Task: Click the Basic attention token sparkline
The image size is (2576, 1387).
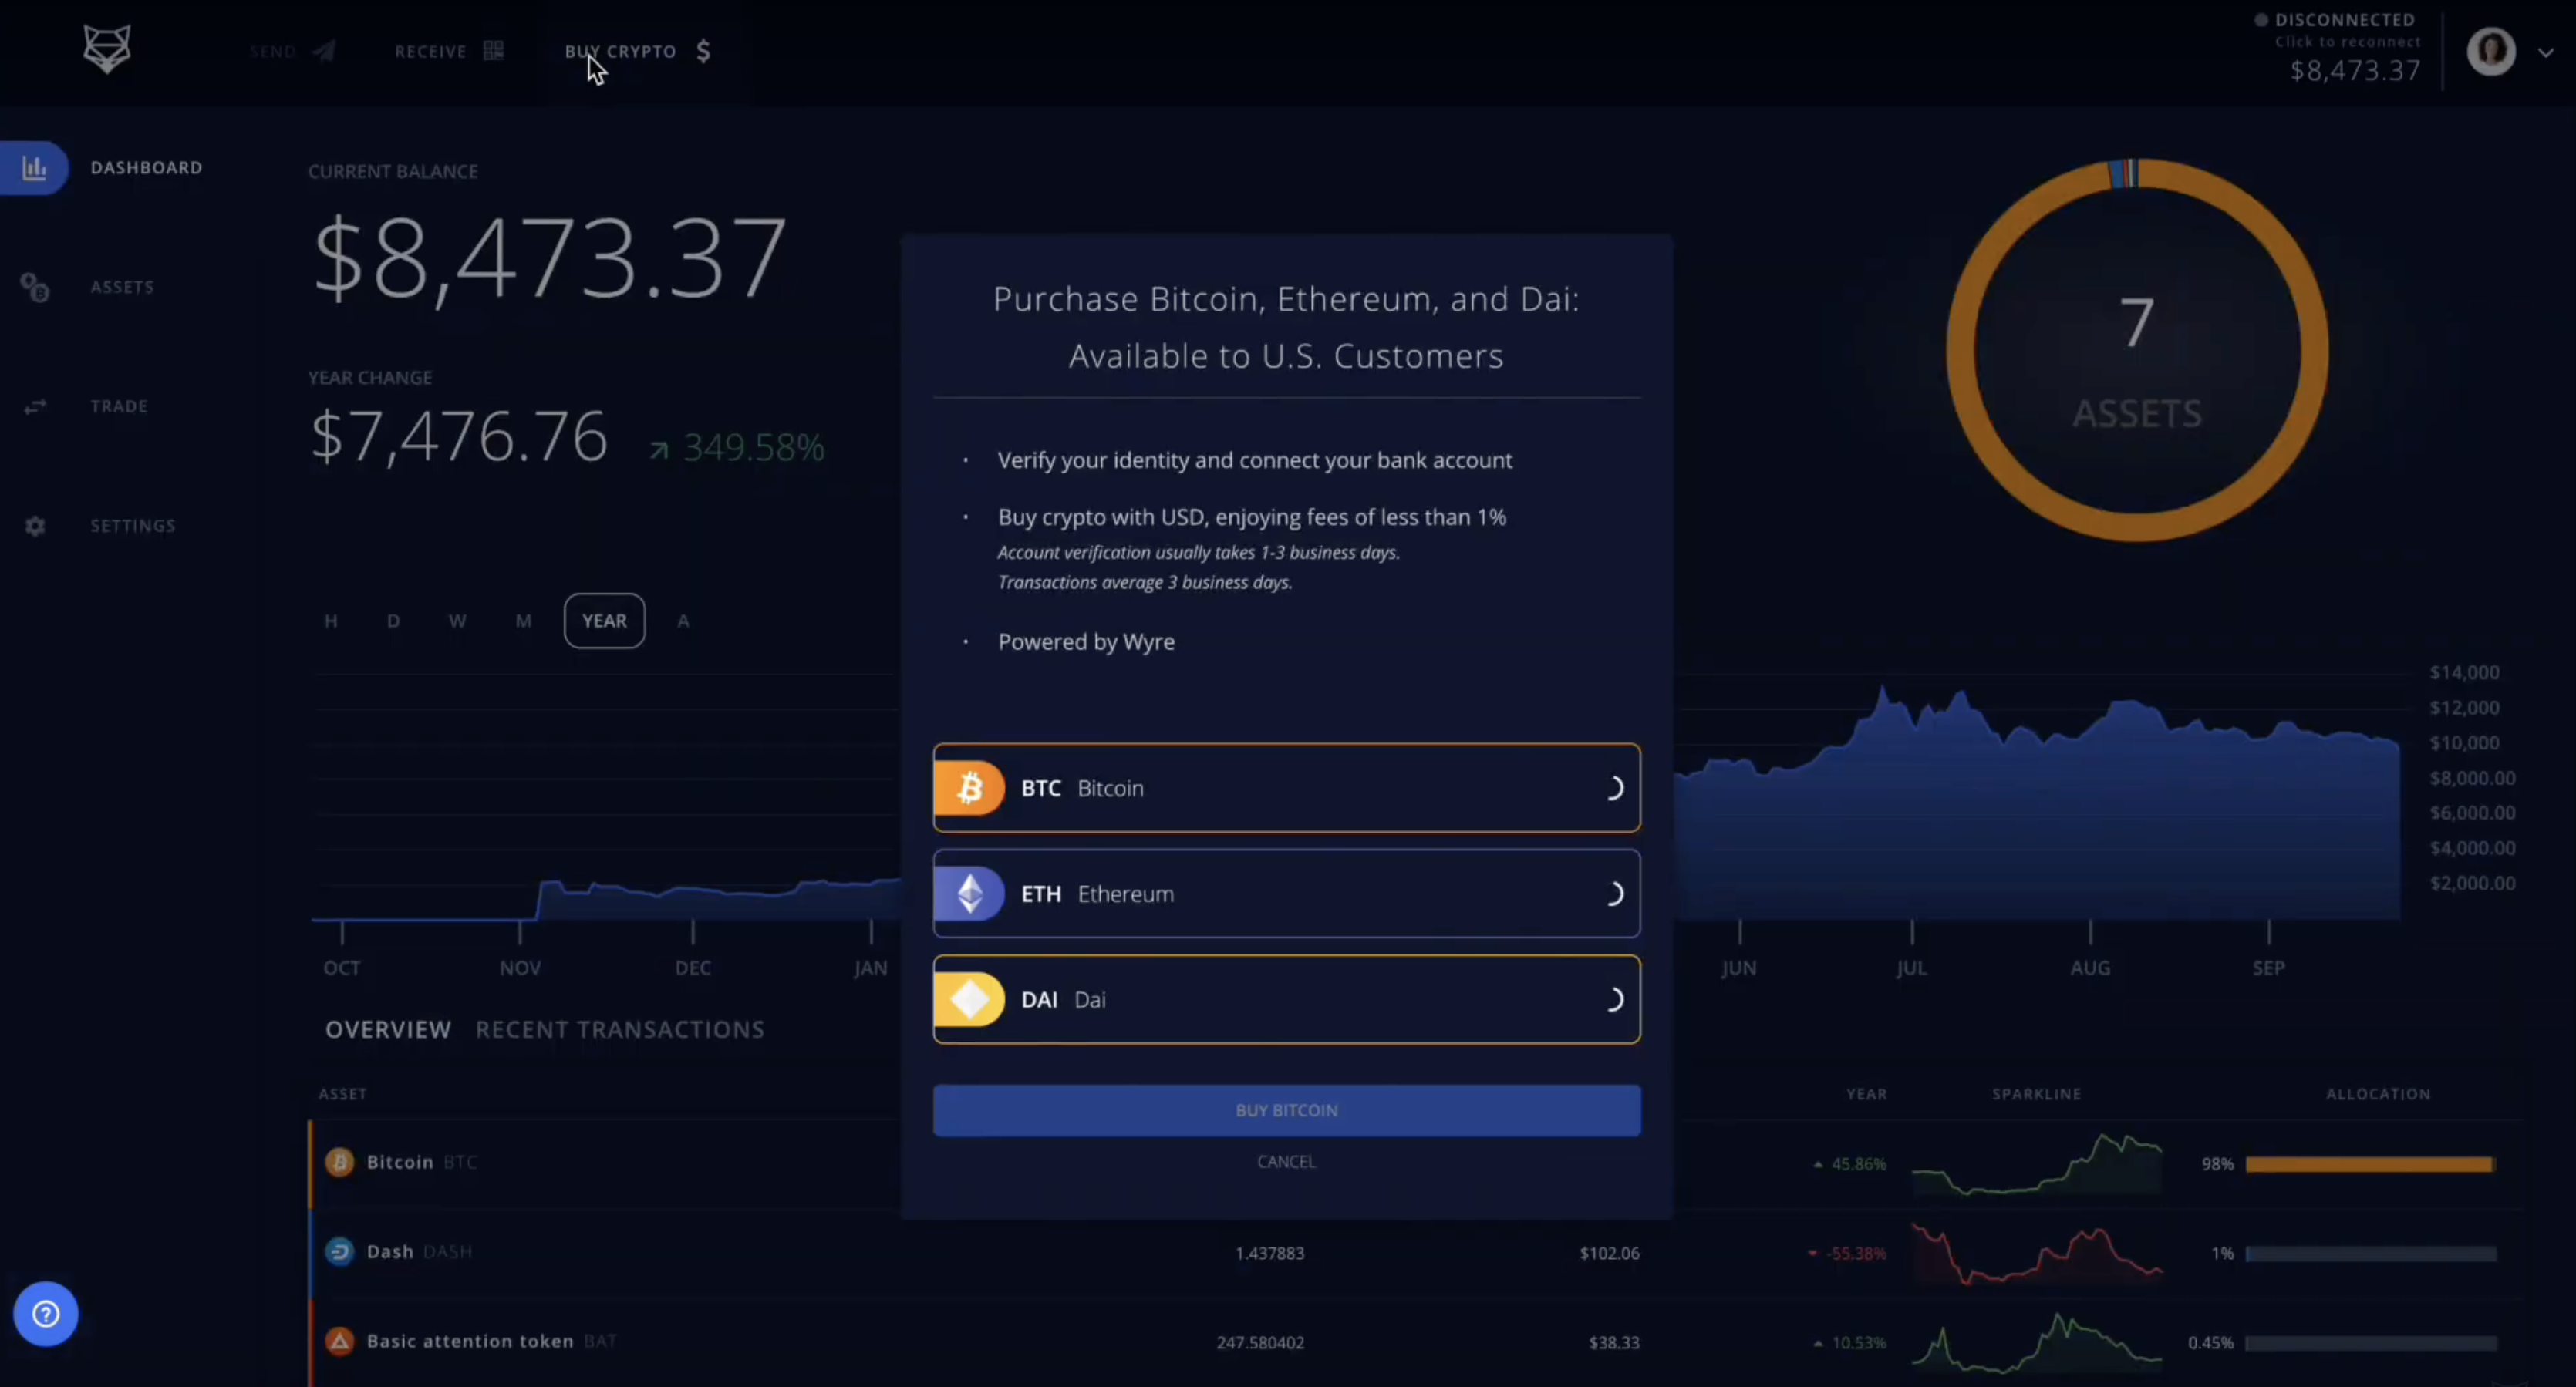Action: (x=2037, y=1343)
